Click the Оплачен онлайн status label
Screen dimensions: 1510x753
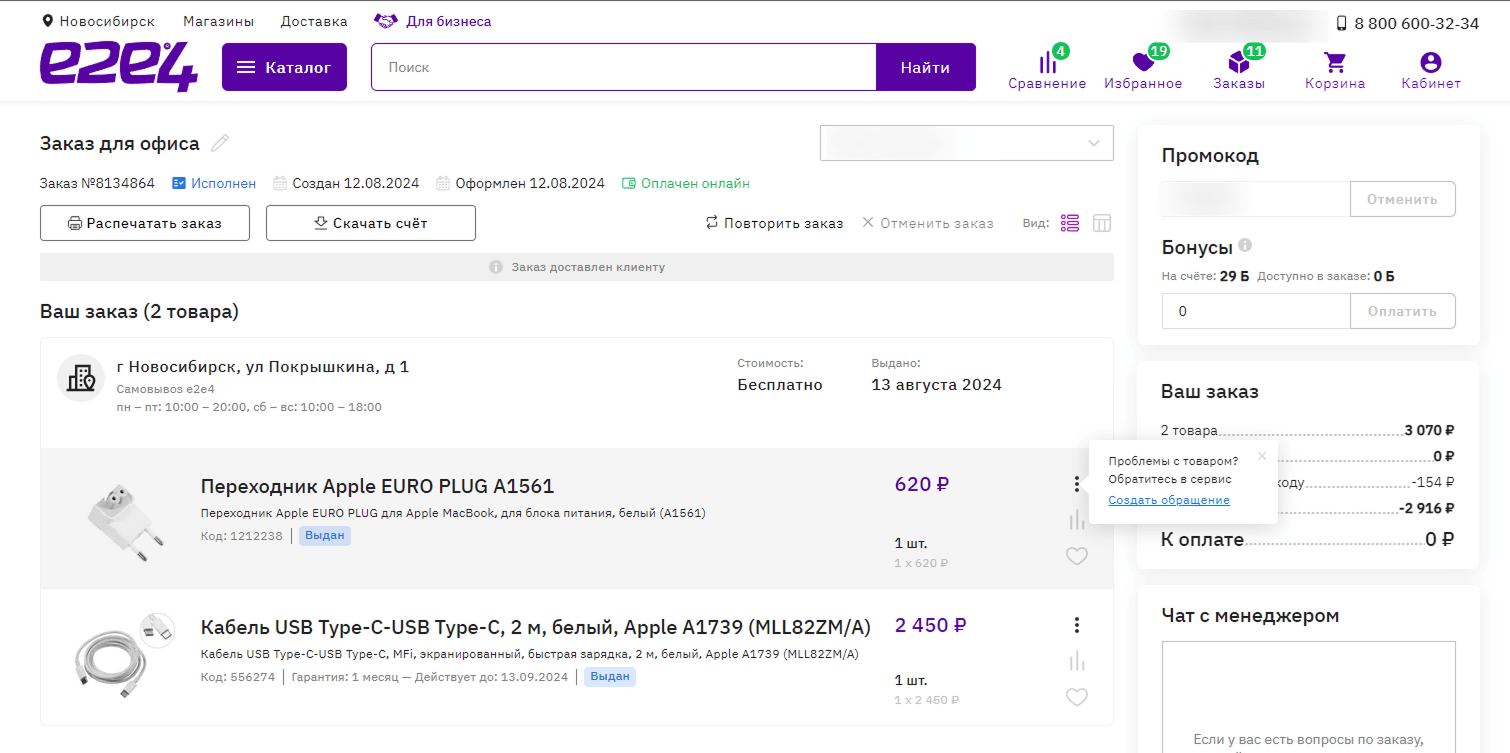pyautogui.click(x=686, y=183)
